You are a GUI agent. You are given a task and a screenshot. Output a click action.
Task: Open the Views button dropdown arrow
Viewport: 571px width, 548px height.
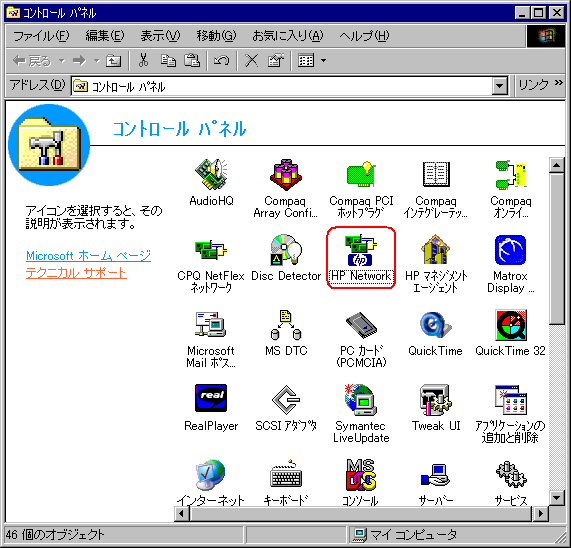323,60
